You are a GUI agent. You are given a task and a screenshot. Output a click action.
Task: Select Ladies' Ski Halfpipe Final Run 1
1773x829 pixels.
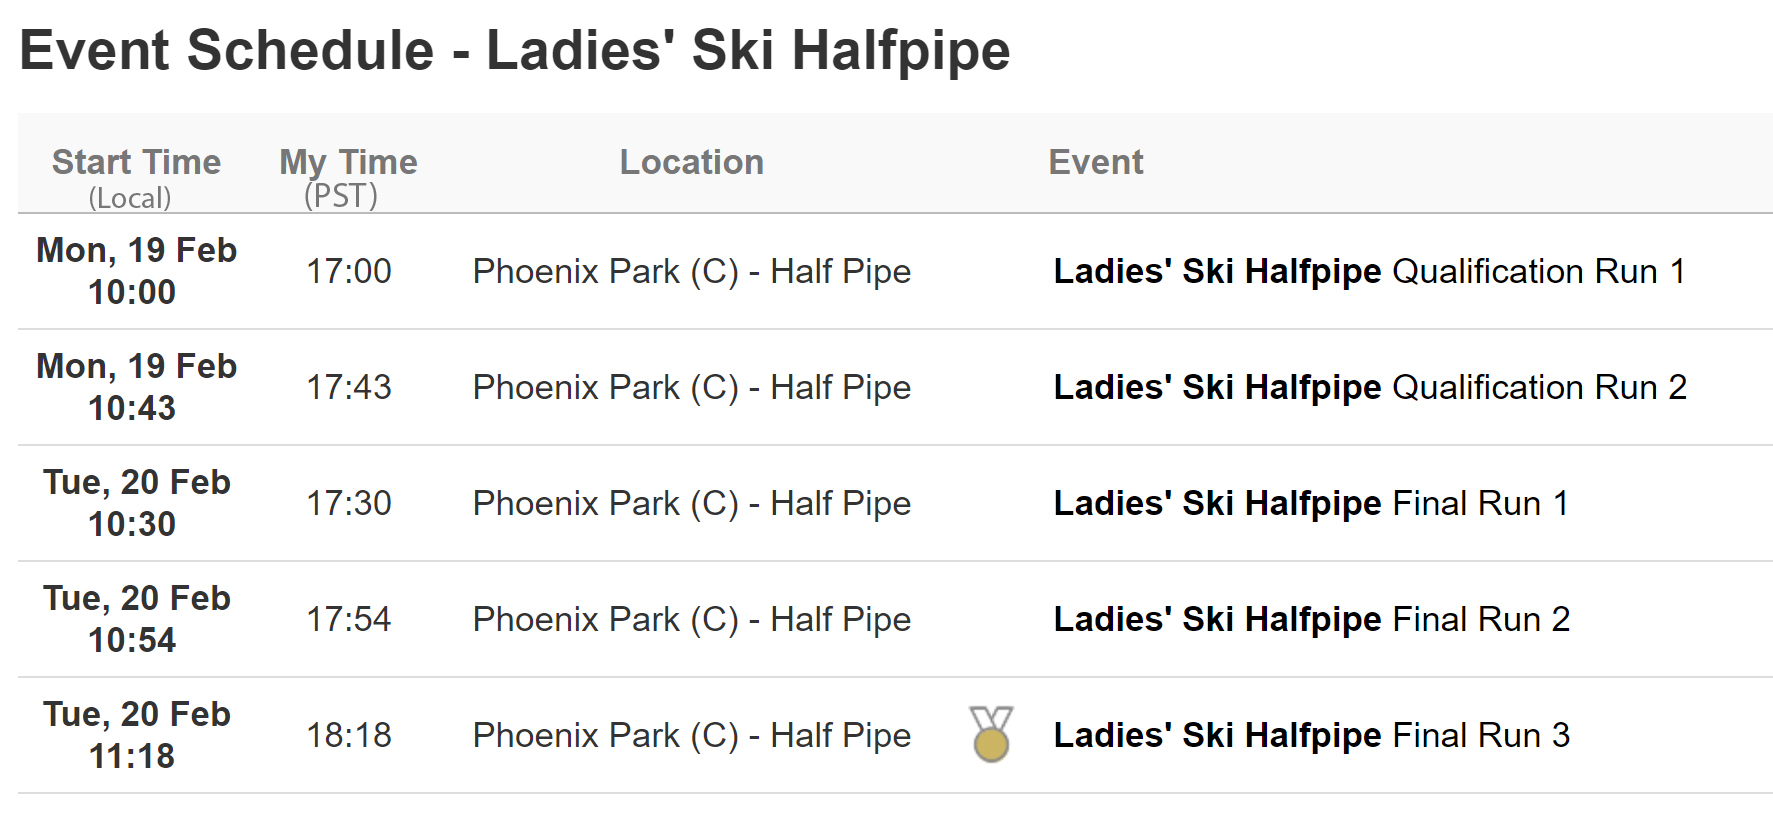[1311, 503]
